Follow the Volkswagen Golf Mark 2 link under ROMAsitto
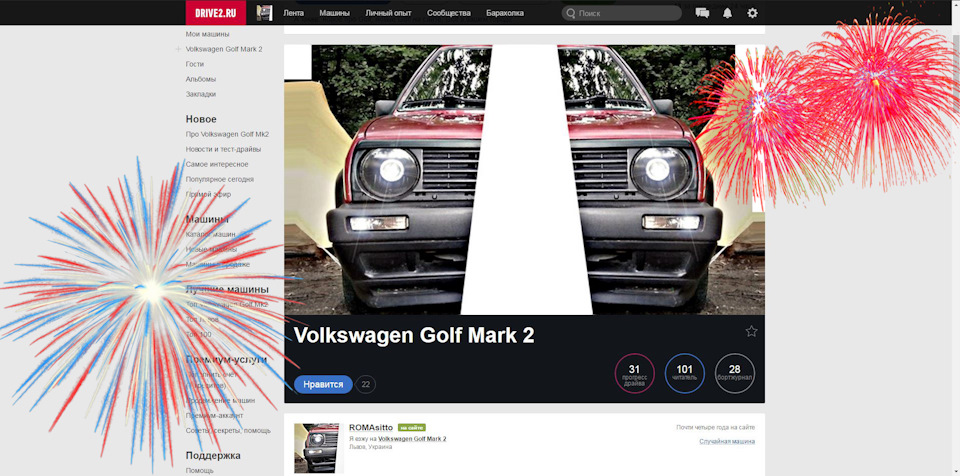This screenshot has height=476, width=960. click(x=412, y=439)
